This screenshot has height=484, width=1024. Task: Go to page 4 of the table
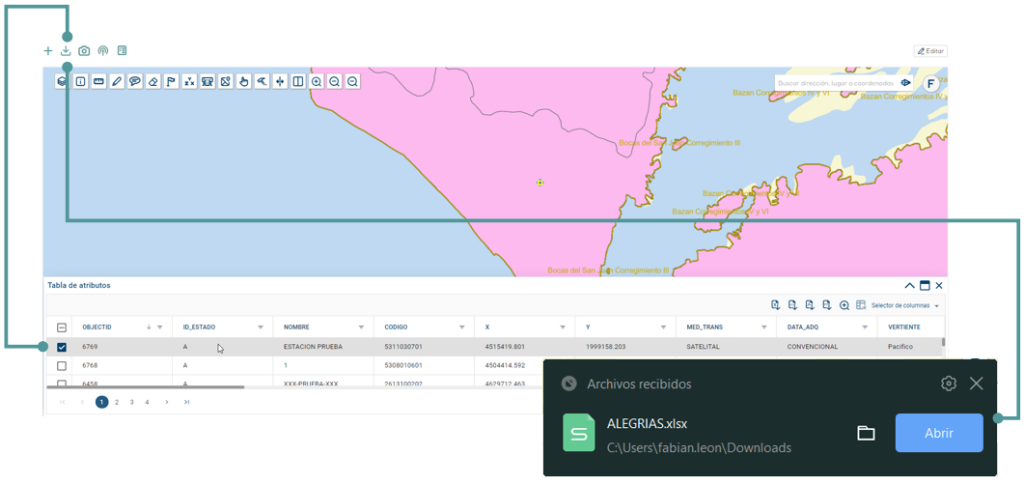pyautogui.click(x=147, y=402)
